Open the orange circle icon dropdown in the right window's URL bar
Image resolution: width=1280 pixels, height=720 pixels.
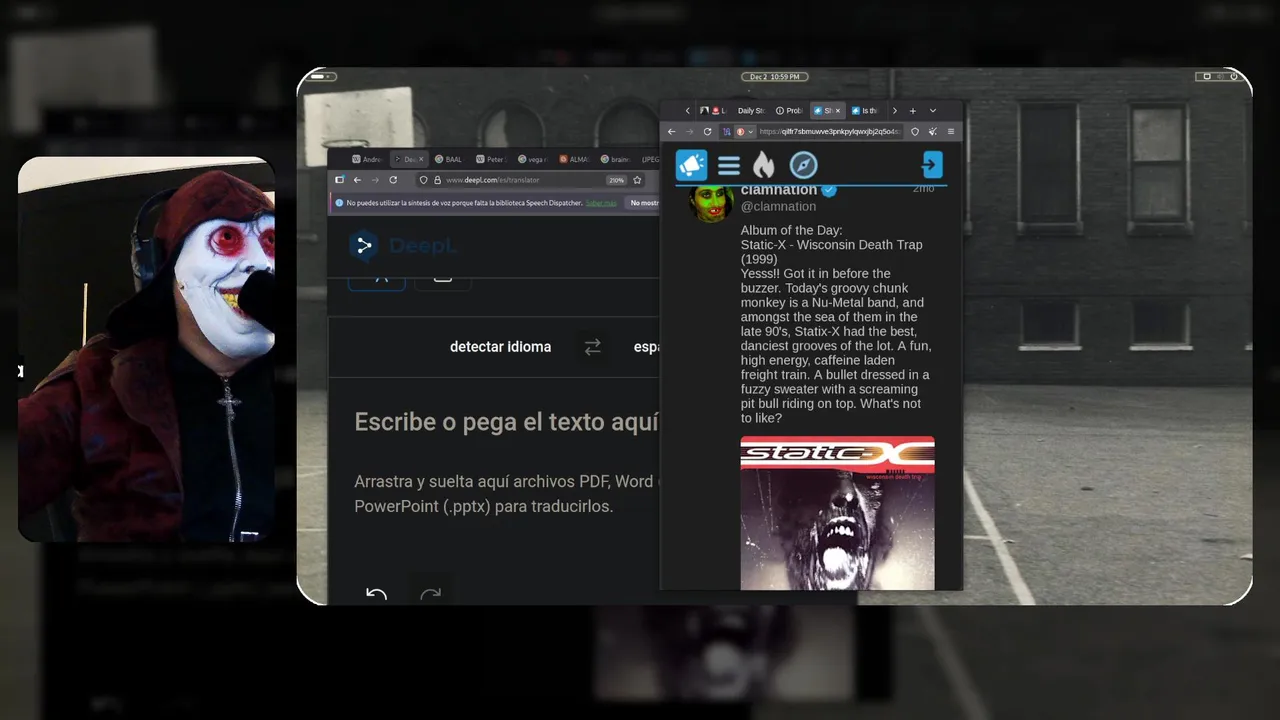coord(745,131)
